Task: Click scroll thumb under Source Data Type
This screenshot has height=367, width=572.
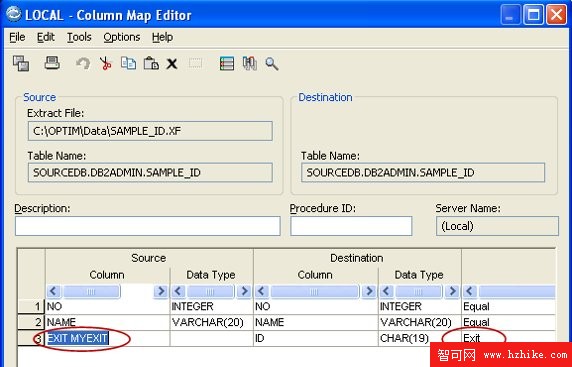Action: tap(210, 291)
